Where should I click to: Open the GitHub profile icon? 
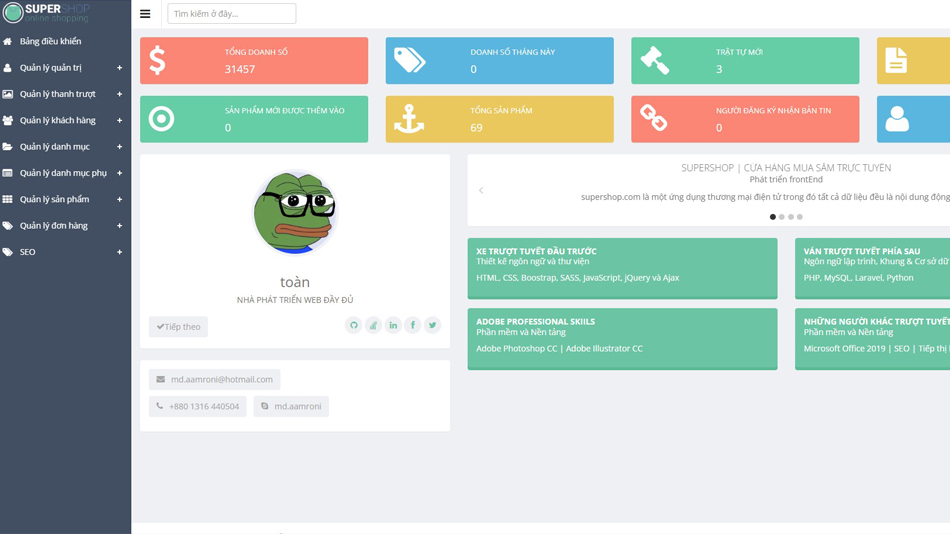353,325
